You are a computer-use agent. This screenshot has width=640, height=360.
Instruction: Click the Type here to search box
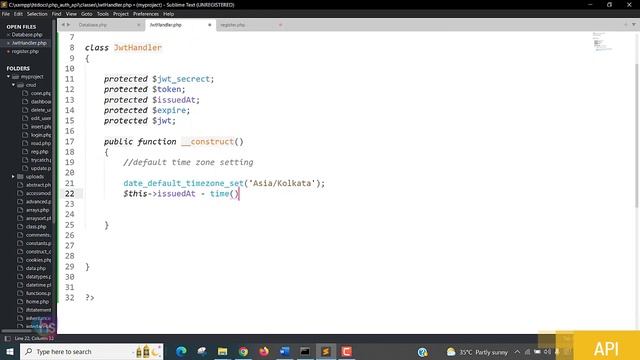tap(91, 351)
